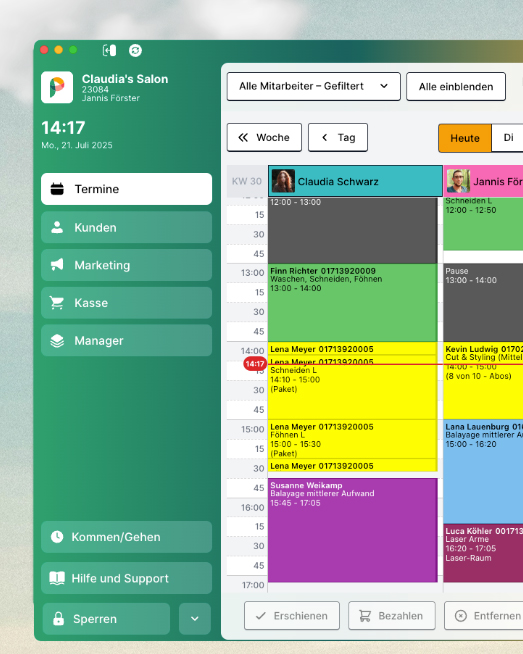Click the 15:00 time label
The image size is (523, 654).
coord(252,429)
